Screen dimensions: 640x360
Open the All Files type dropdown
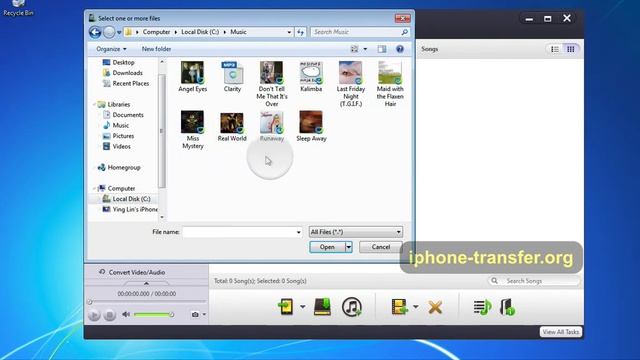356,232
